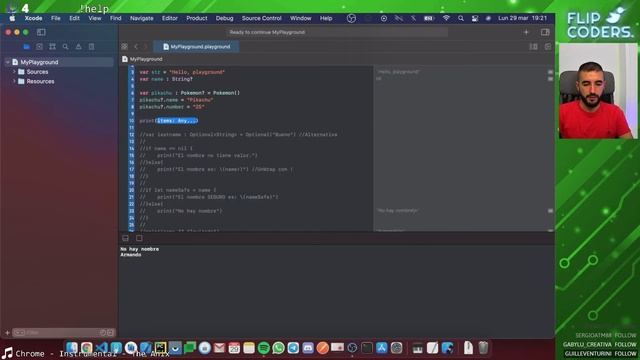Screen dimensions: 640x360
Task: Open the editor options lines icon
Action: 533,47
